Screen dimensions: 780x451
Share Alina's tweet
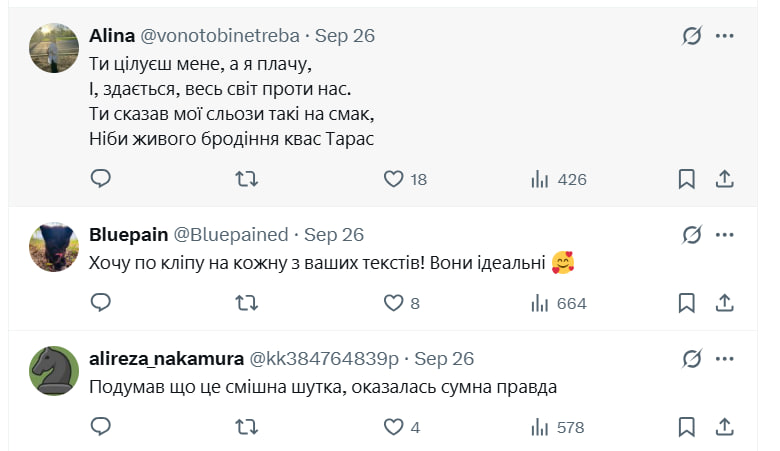click(726, 179)
